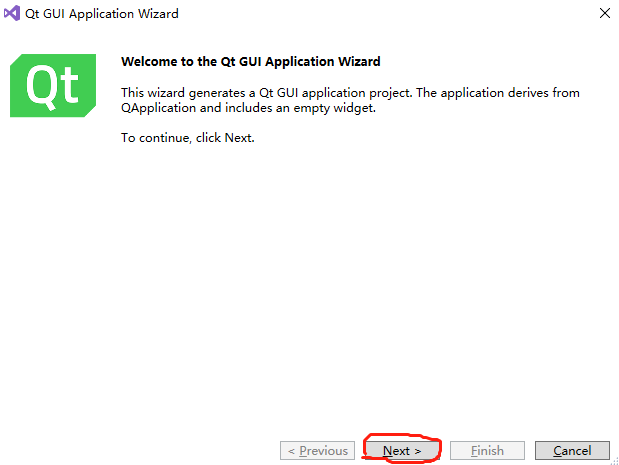This screenshot has height=465, width=619.
Task: Click the 'Qt GUI Application Wizard' title text
Action: [102, 14]
